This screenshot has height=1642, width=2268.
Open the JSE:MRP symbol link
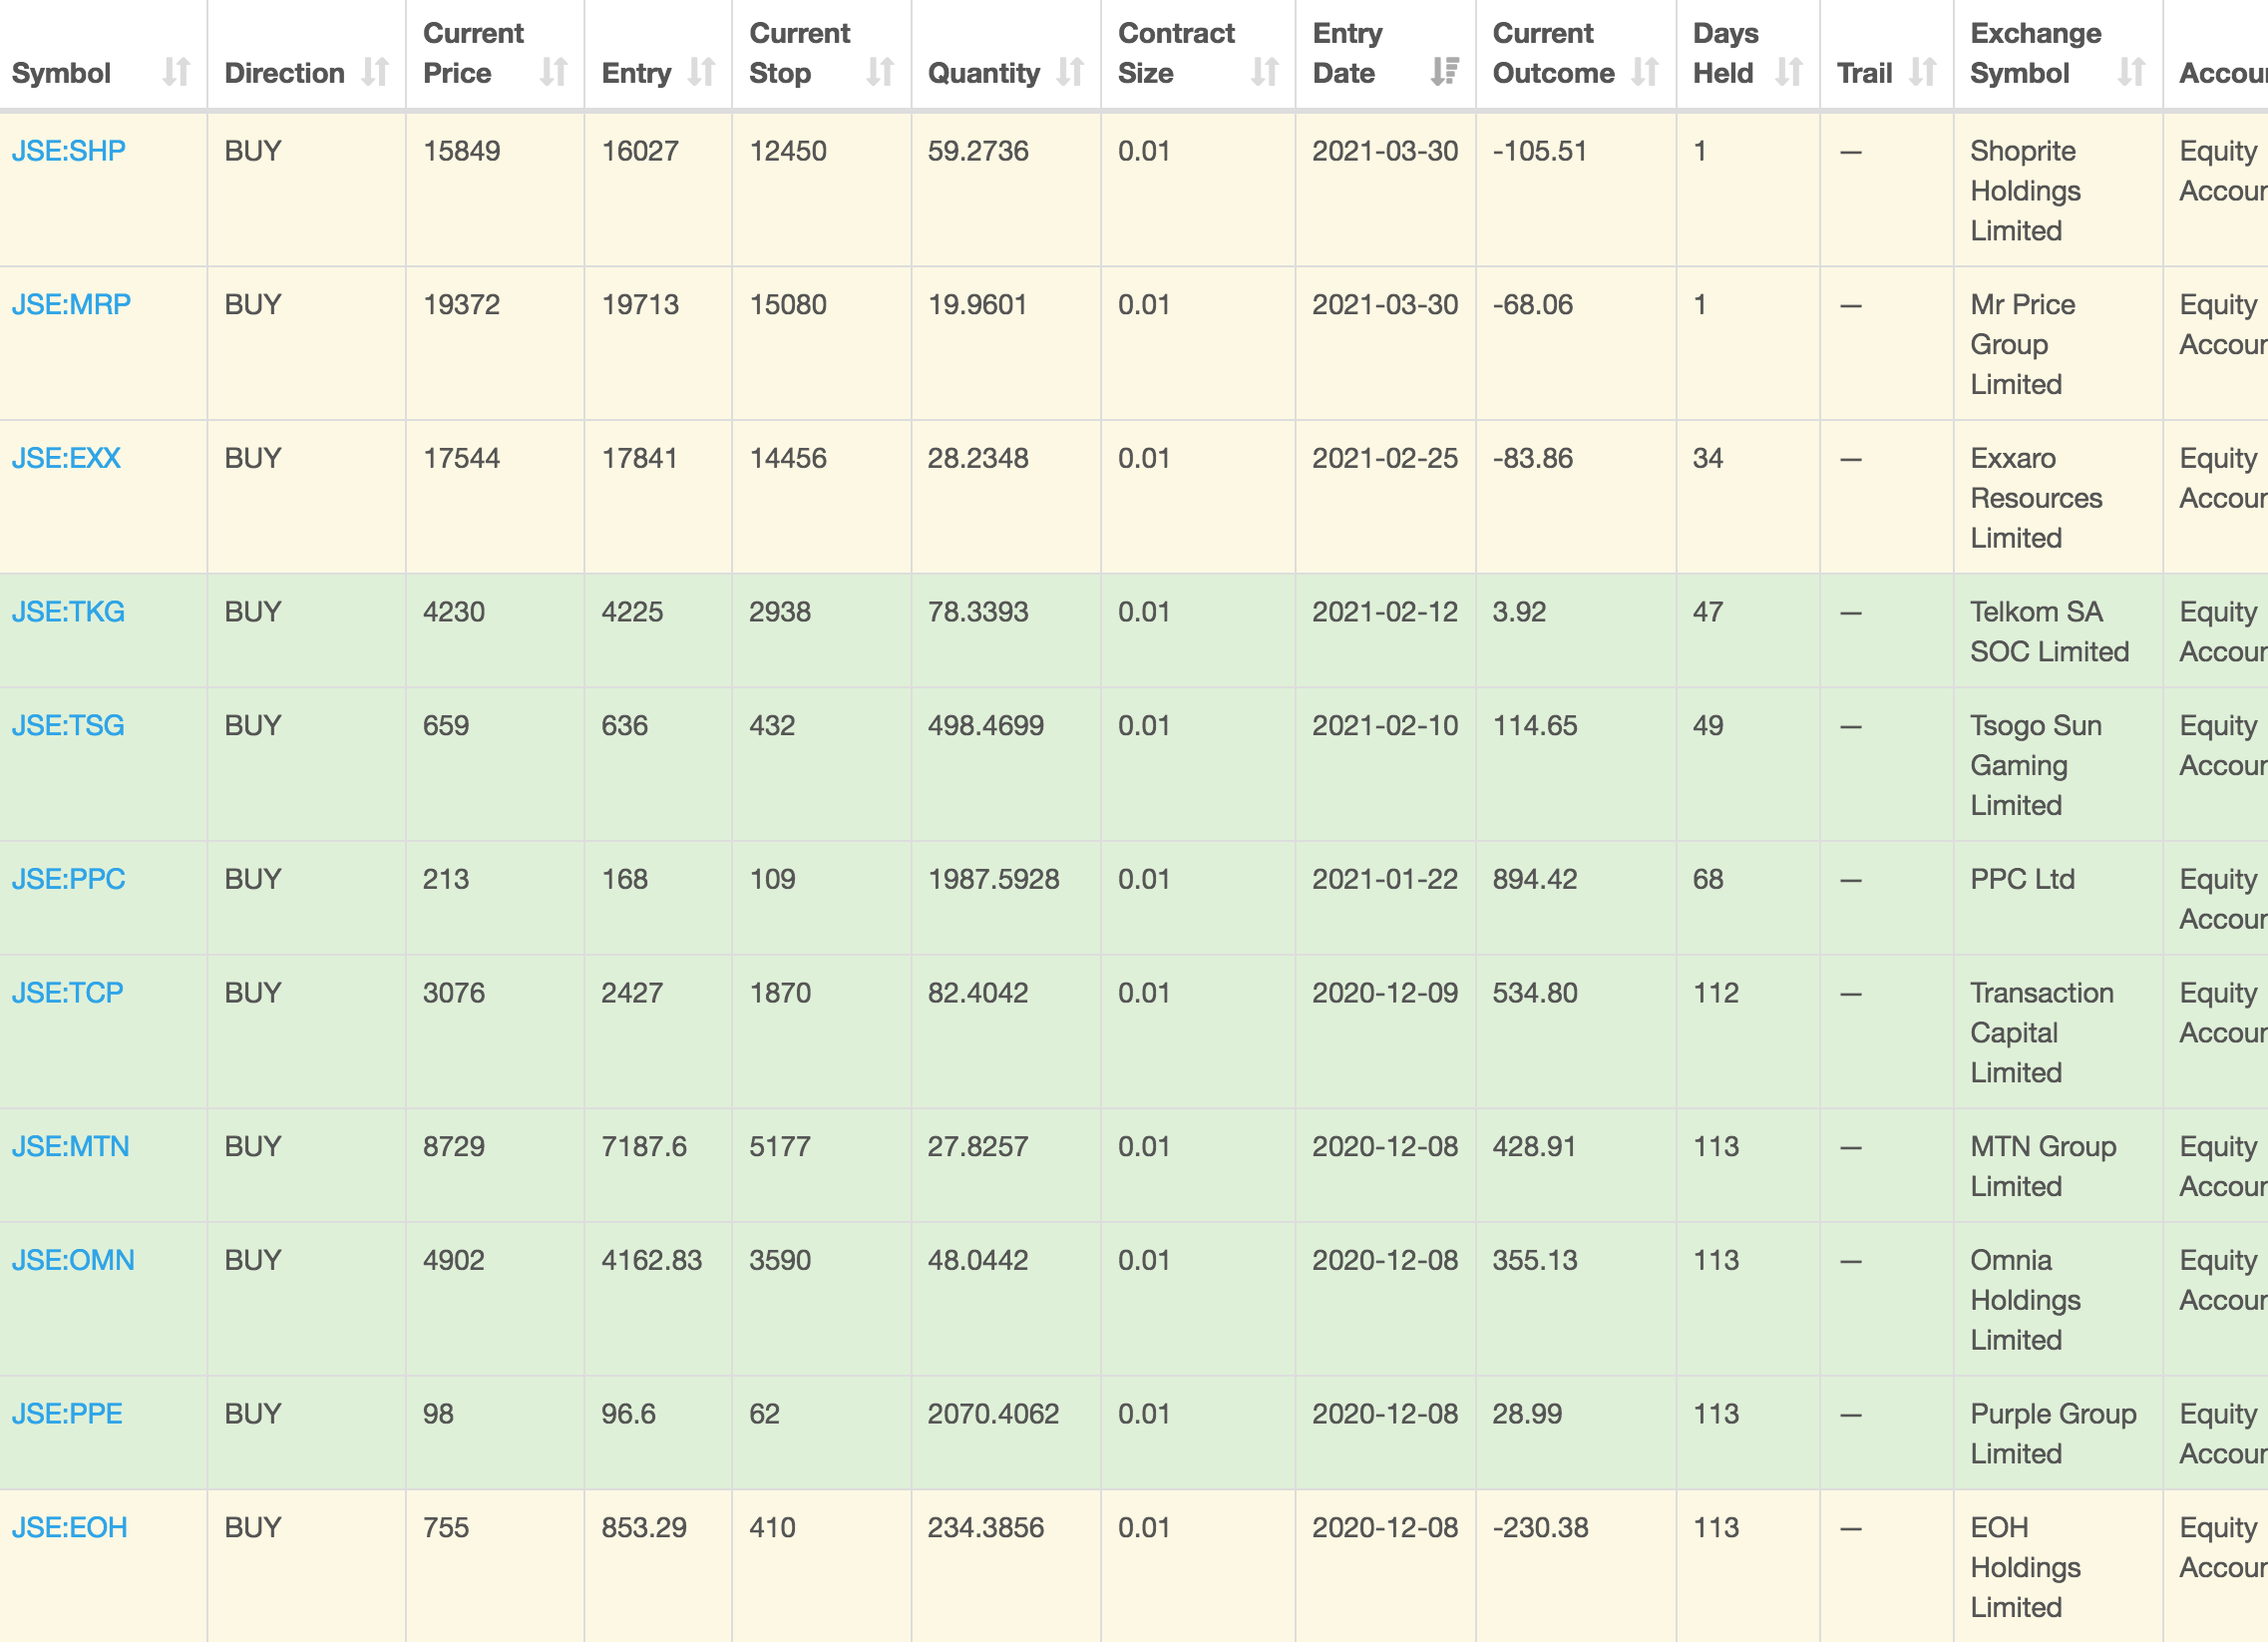tap(71, 305)
